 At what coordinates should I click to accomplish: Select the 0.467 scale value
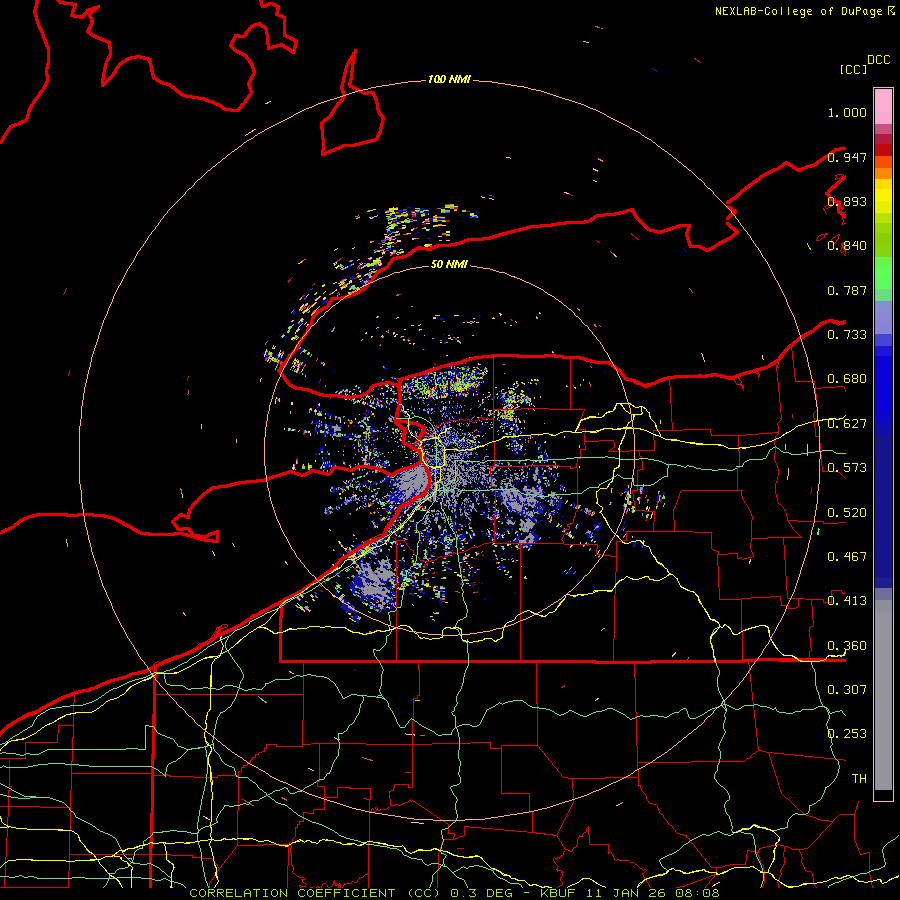coord(847,557)
